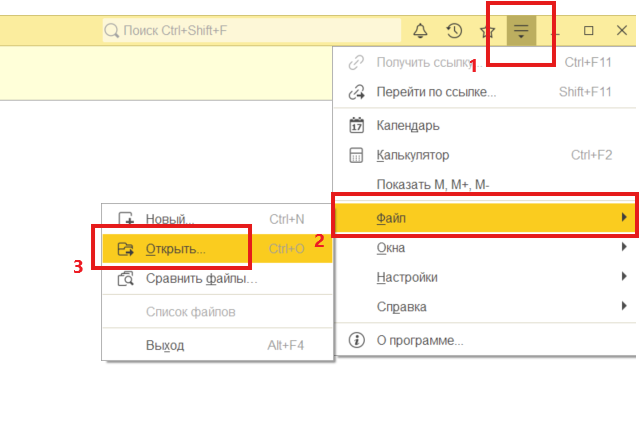Click the favorites star icon
The width and height of the screenshot is (639, 426).
488,31
